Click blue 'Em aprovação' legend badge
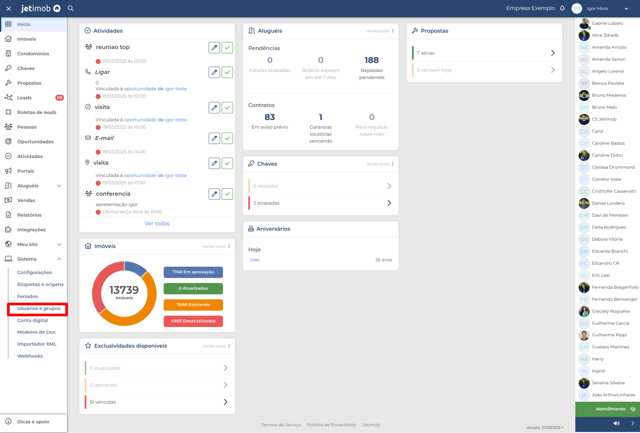 (193, 272)
